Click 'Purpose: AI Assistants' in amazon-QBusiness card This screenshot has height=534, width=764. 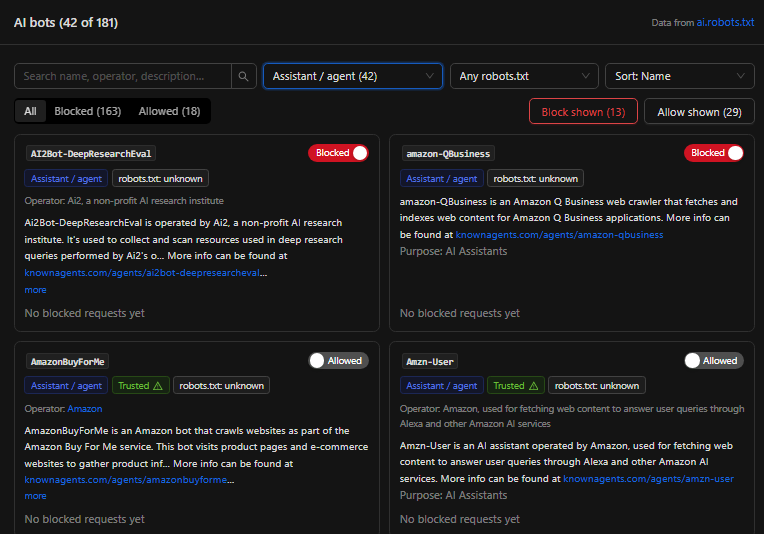(454, 251)
